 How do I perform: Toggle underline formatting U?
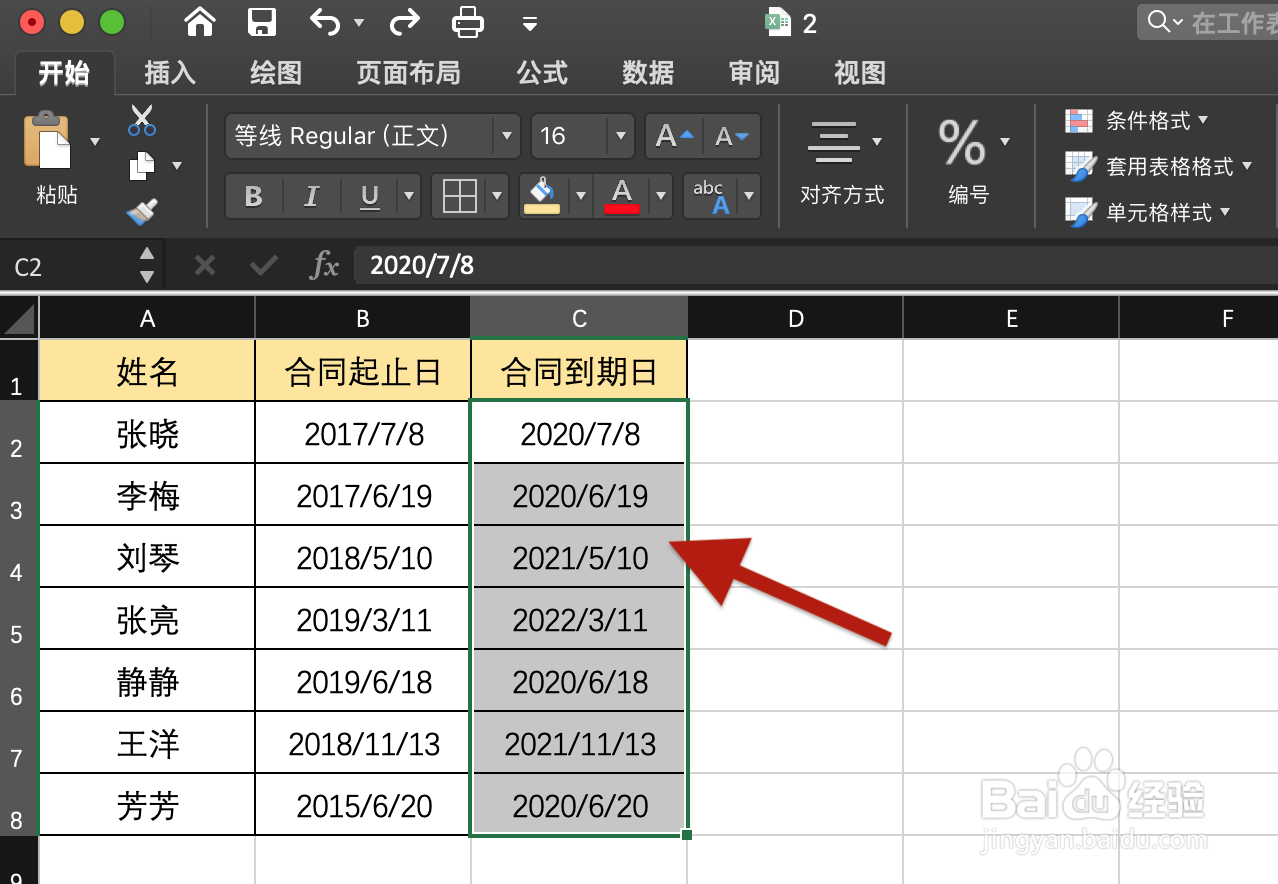pos(370,196)
